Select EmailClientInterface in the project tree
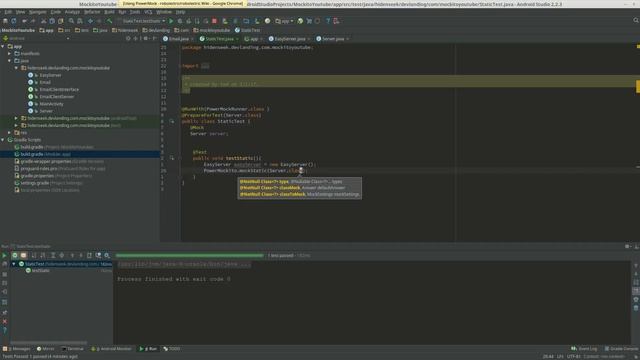Viewport: 640px width, 360px height. [x=59, y=89]
